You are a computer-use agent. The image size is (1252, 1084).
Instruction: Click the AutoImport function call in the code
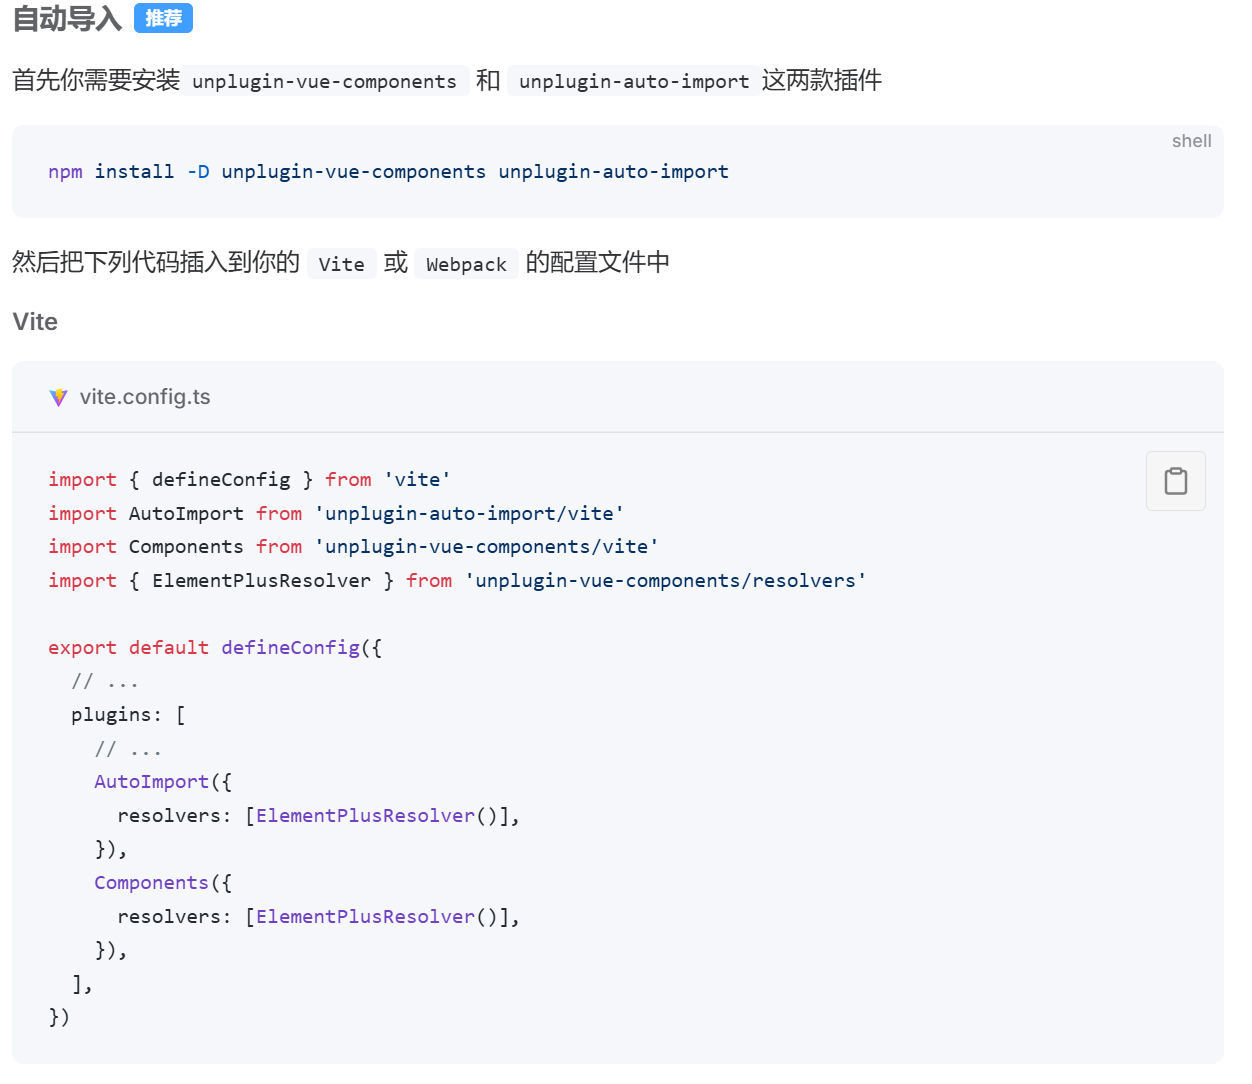point(151,781)
